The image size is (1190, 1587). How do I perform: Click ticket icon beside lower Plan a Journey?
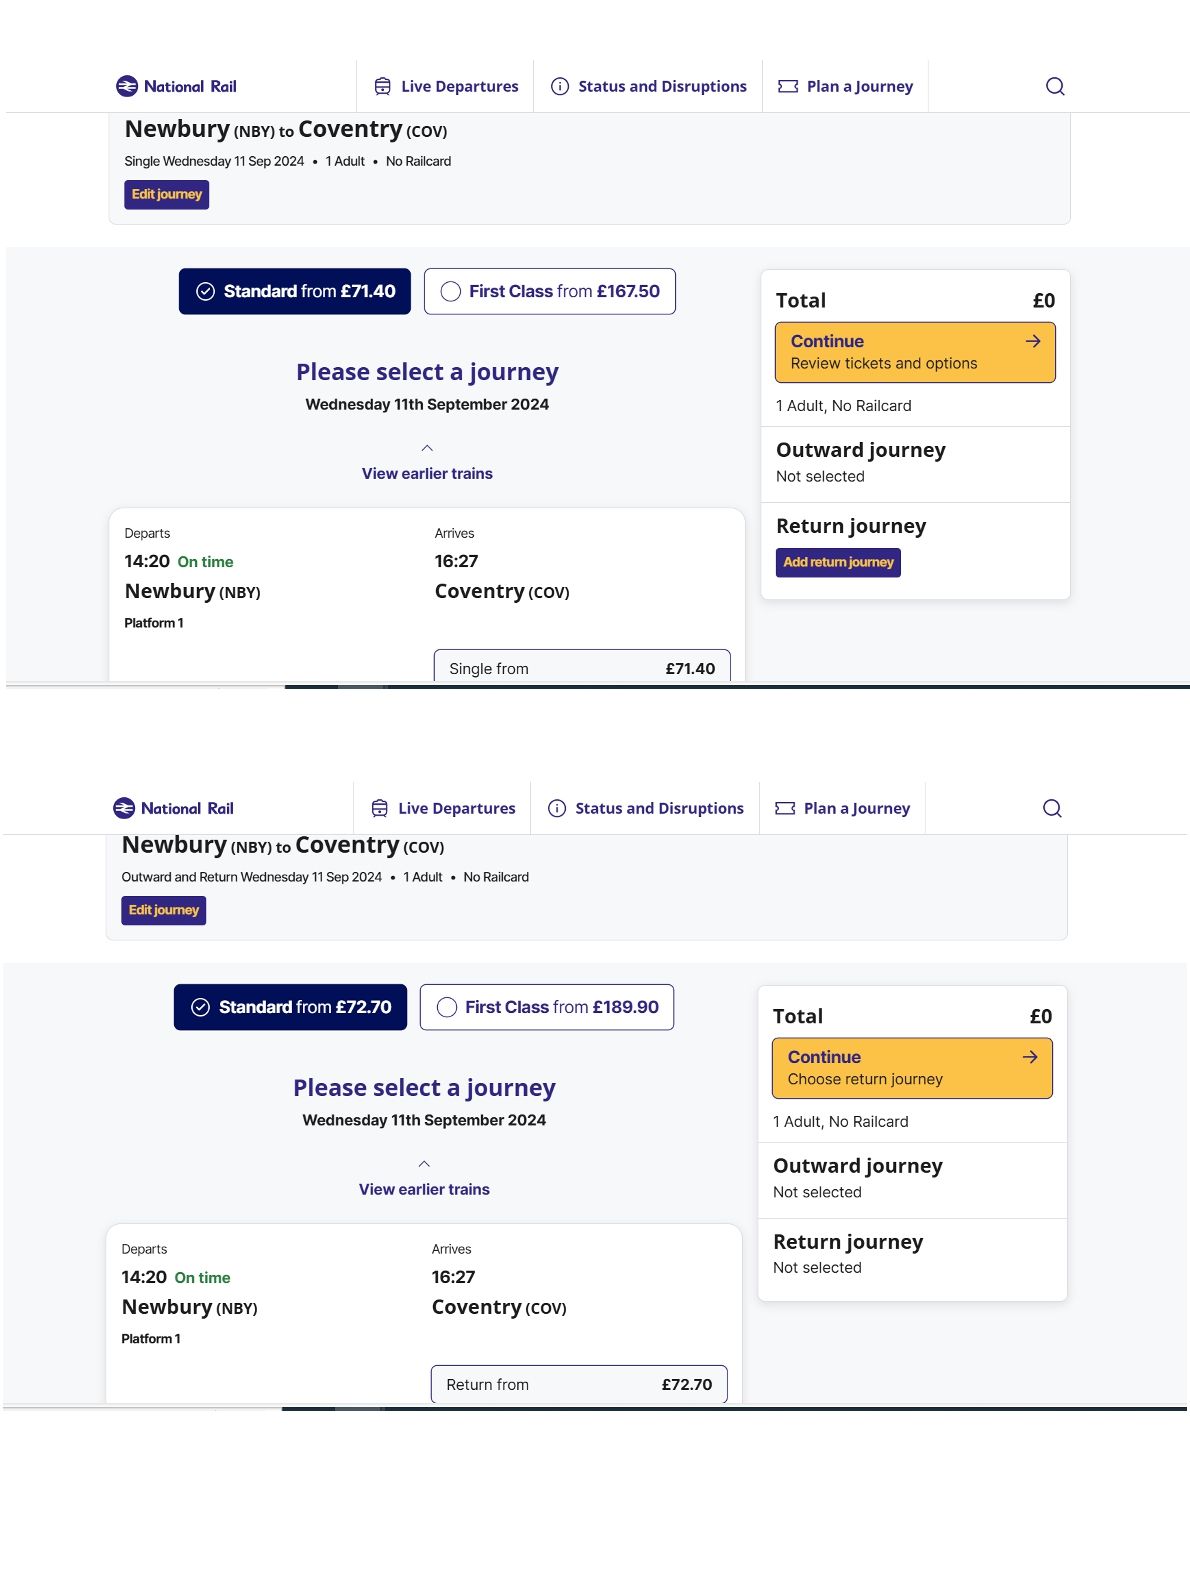pyautogui.click(x=785, y=808)
